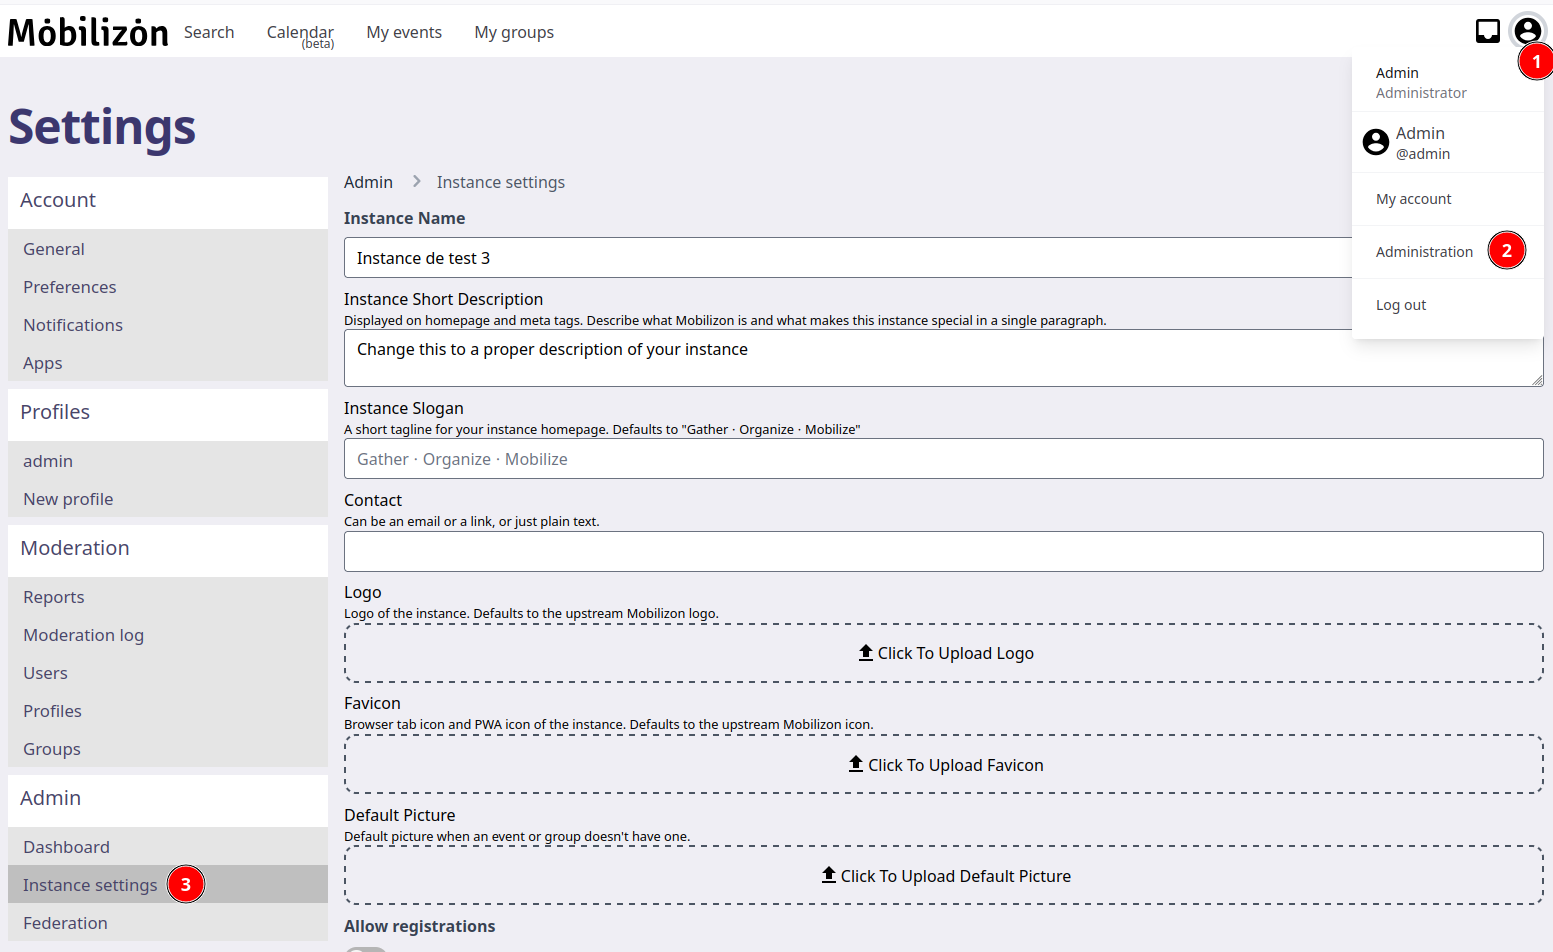Click the Mobilizon logo

(88, 32)
